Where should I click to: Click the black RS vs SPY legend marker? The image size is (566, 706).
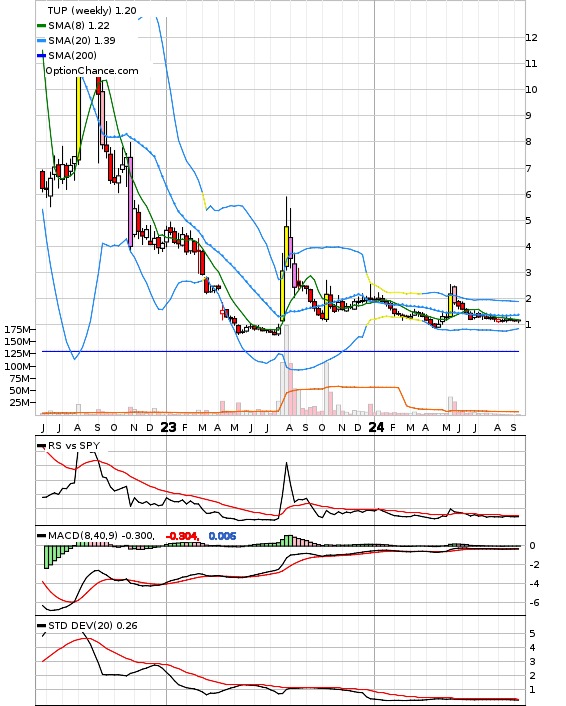click(41, 446)
